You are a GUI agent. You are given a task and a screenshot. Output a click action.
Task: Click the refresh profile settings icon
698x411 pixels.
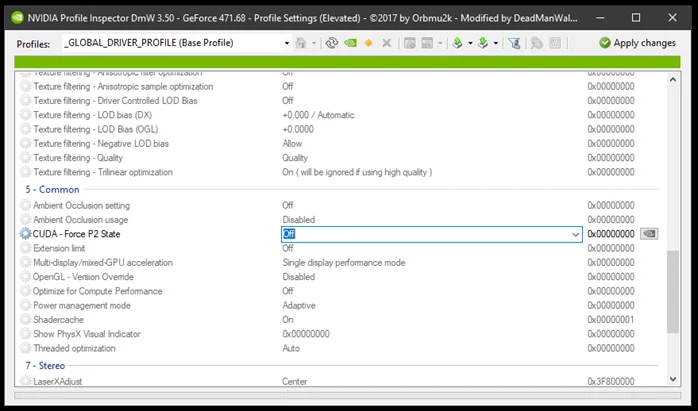(x=332, y=43)
